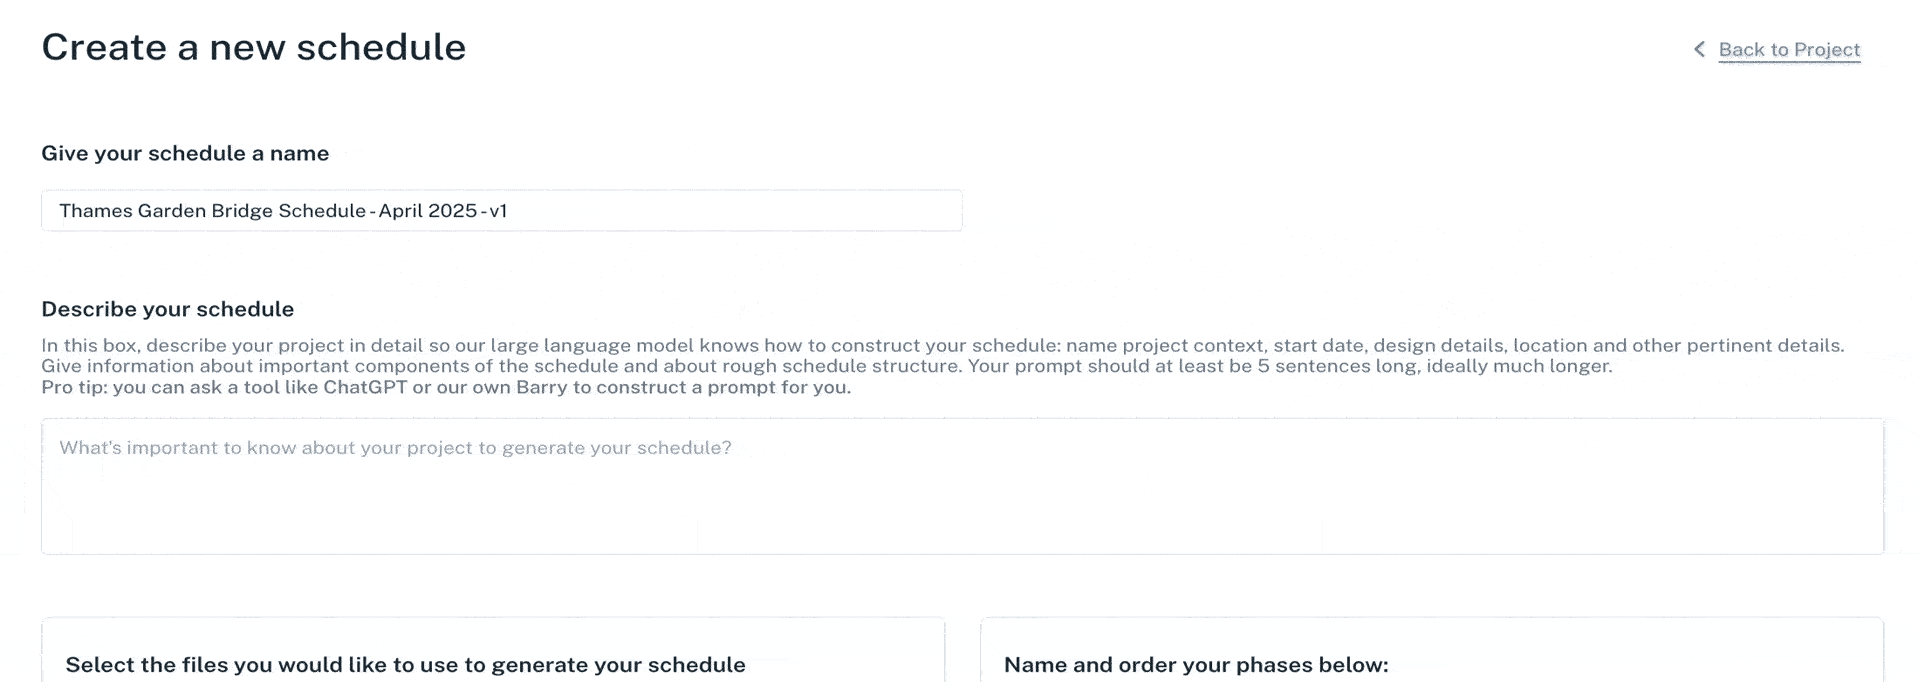Select the file selection panel header
This screenshot has width=1920, height=690.
[x=405, y=664]
